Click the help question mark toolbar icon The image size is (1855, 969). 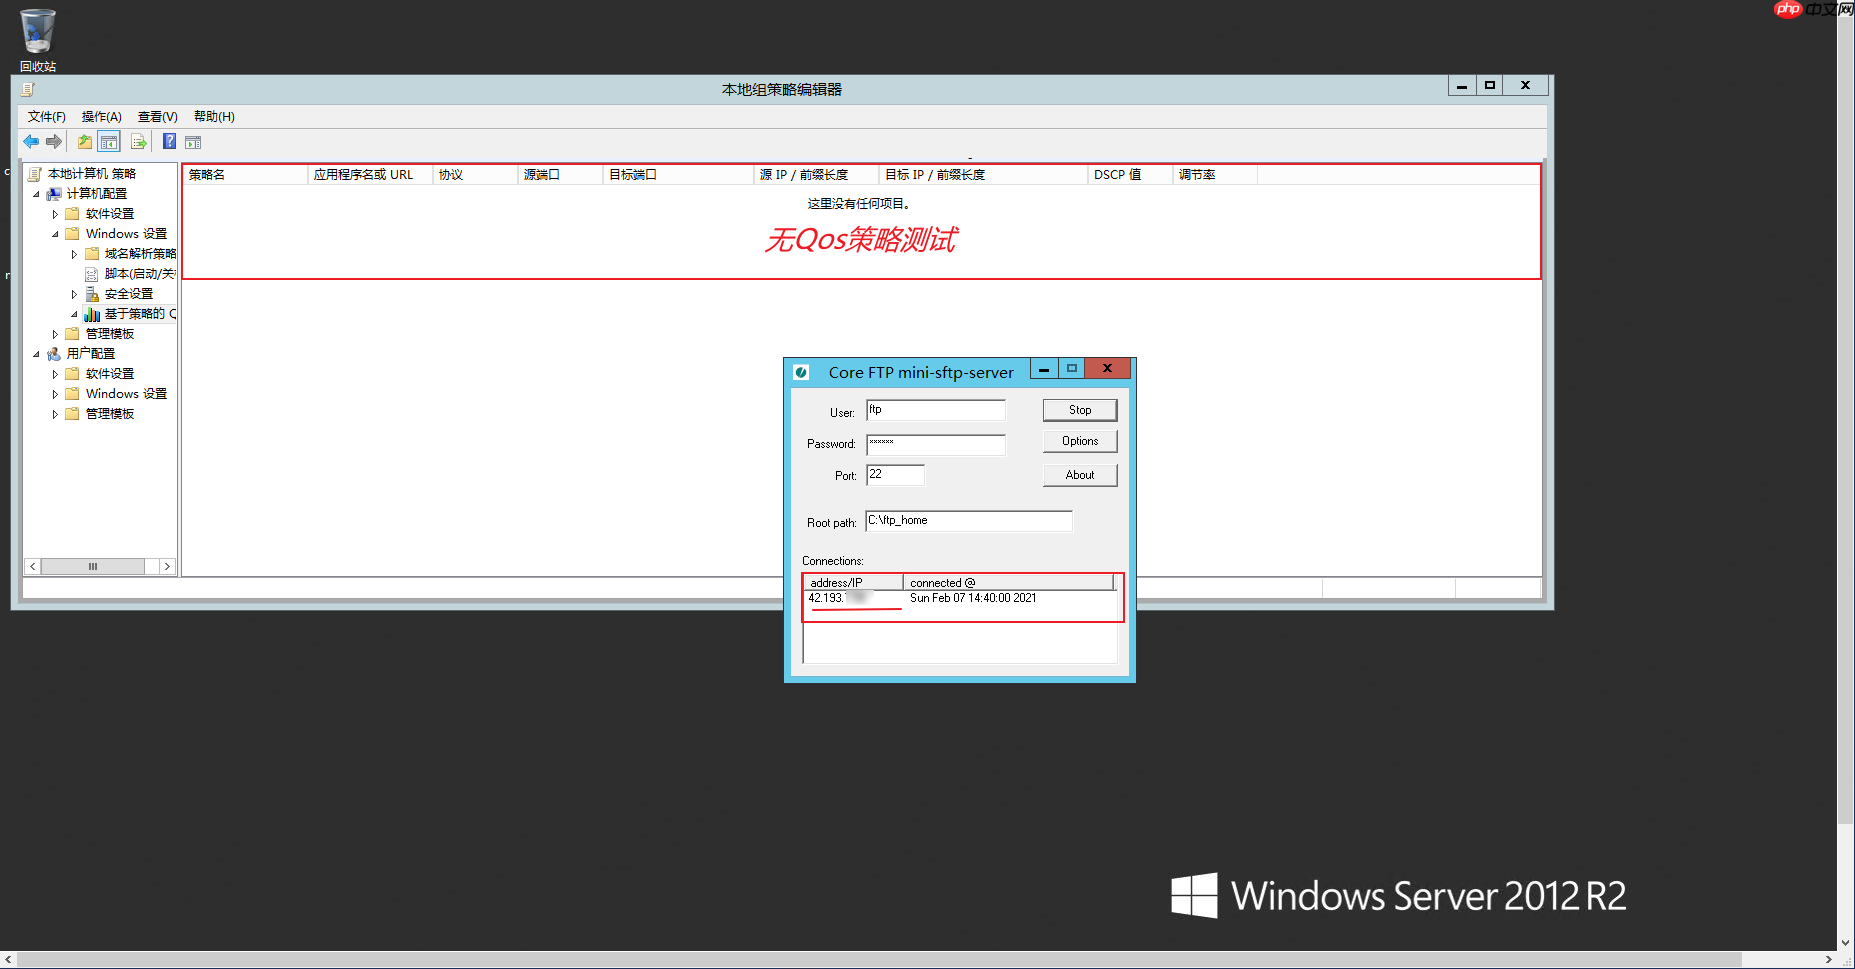tap(168, 141)
